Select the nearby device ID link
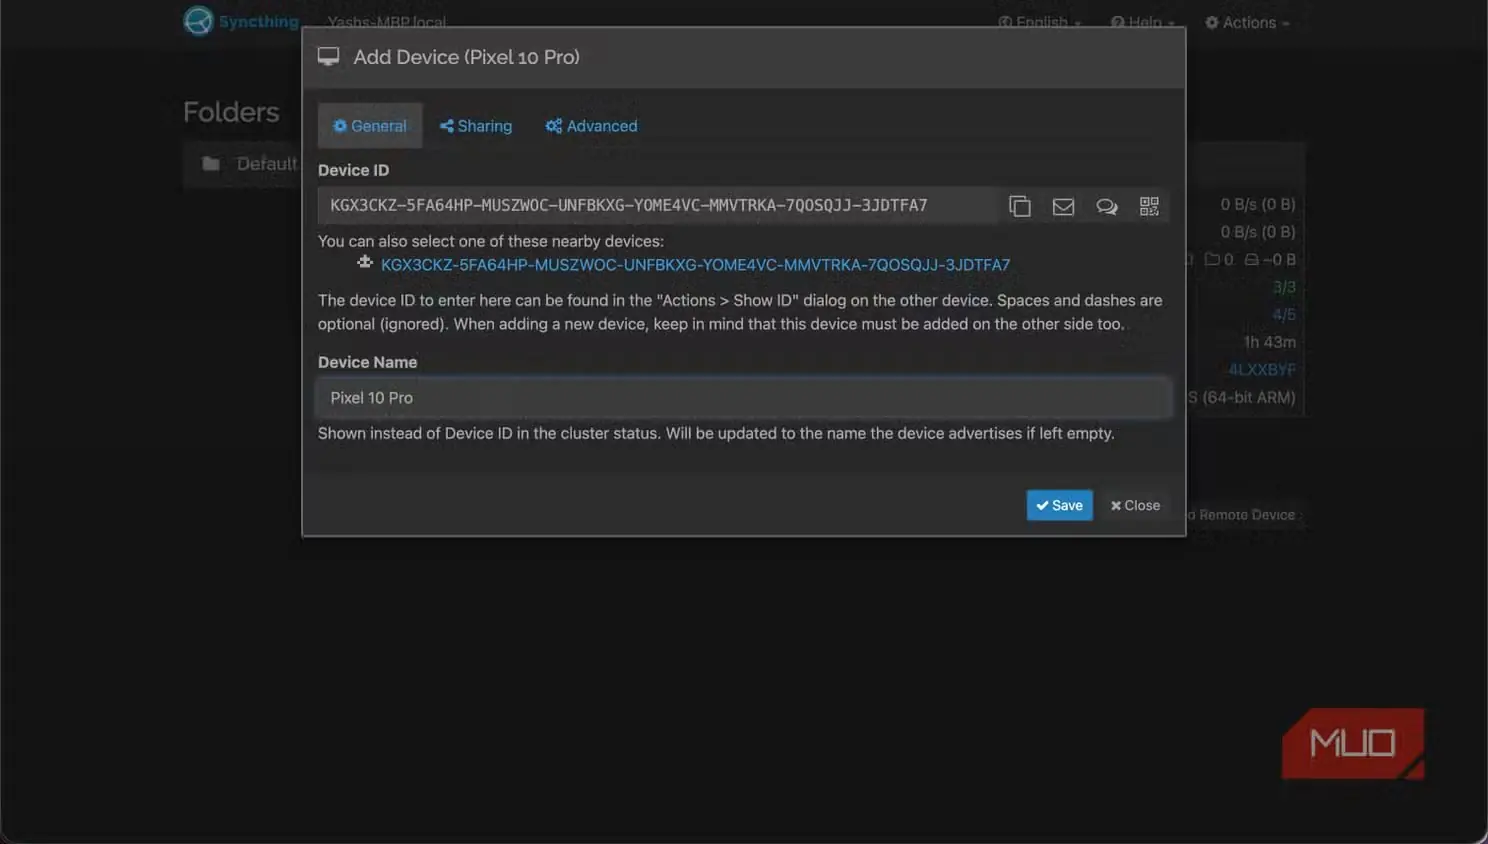The image size is (1488, 844). click(x=695, y=265)
